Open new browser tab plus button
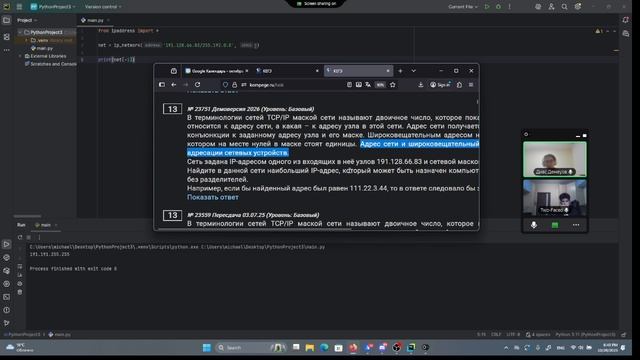640x360 pixels. click(400, 71)
